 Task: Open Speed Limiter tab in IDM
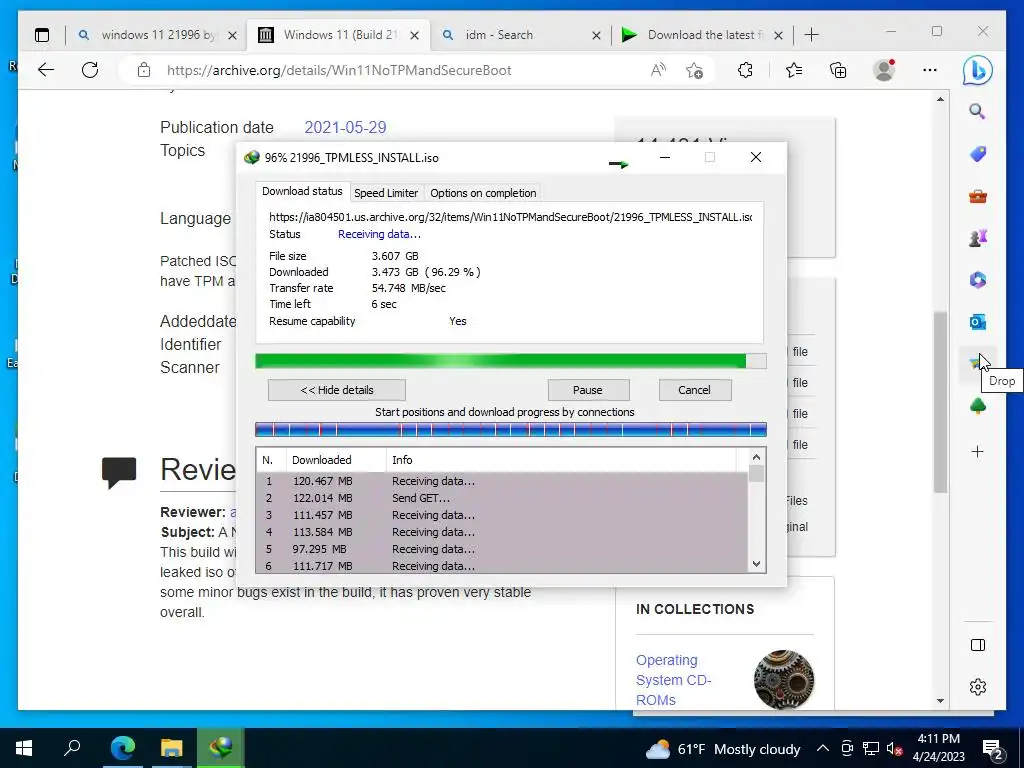(386, 193)
